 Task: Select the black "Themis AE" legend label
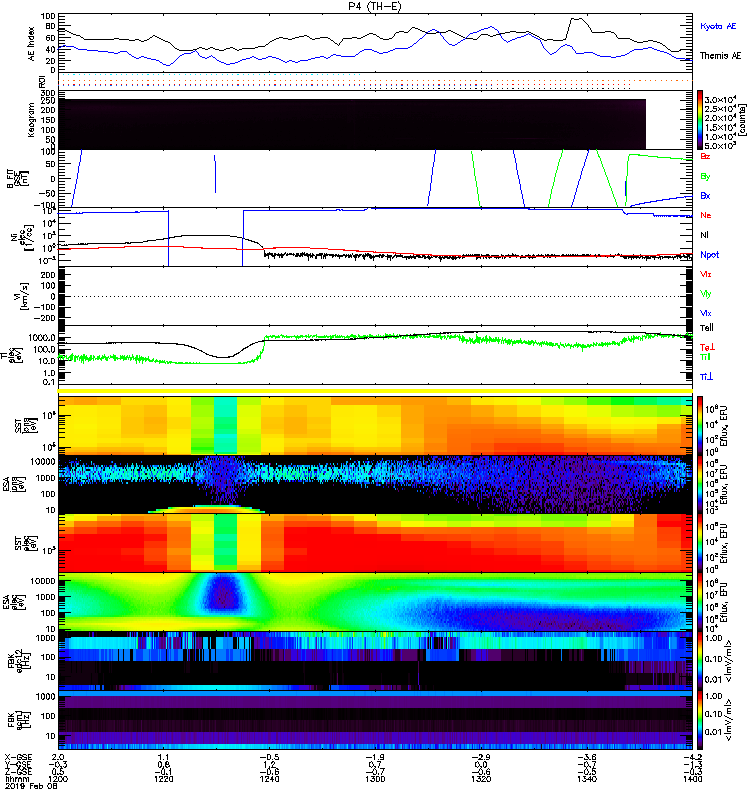pos(720,56)
